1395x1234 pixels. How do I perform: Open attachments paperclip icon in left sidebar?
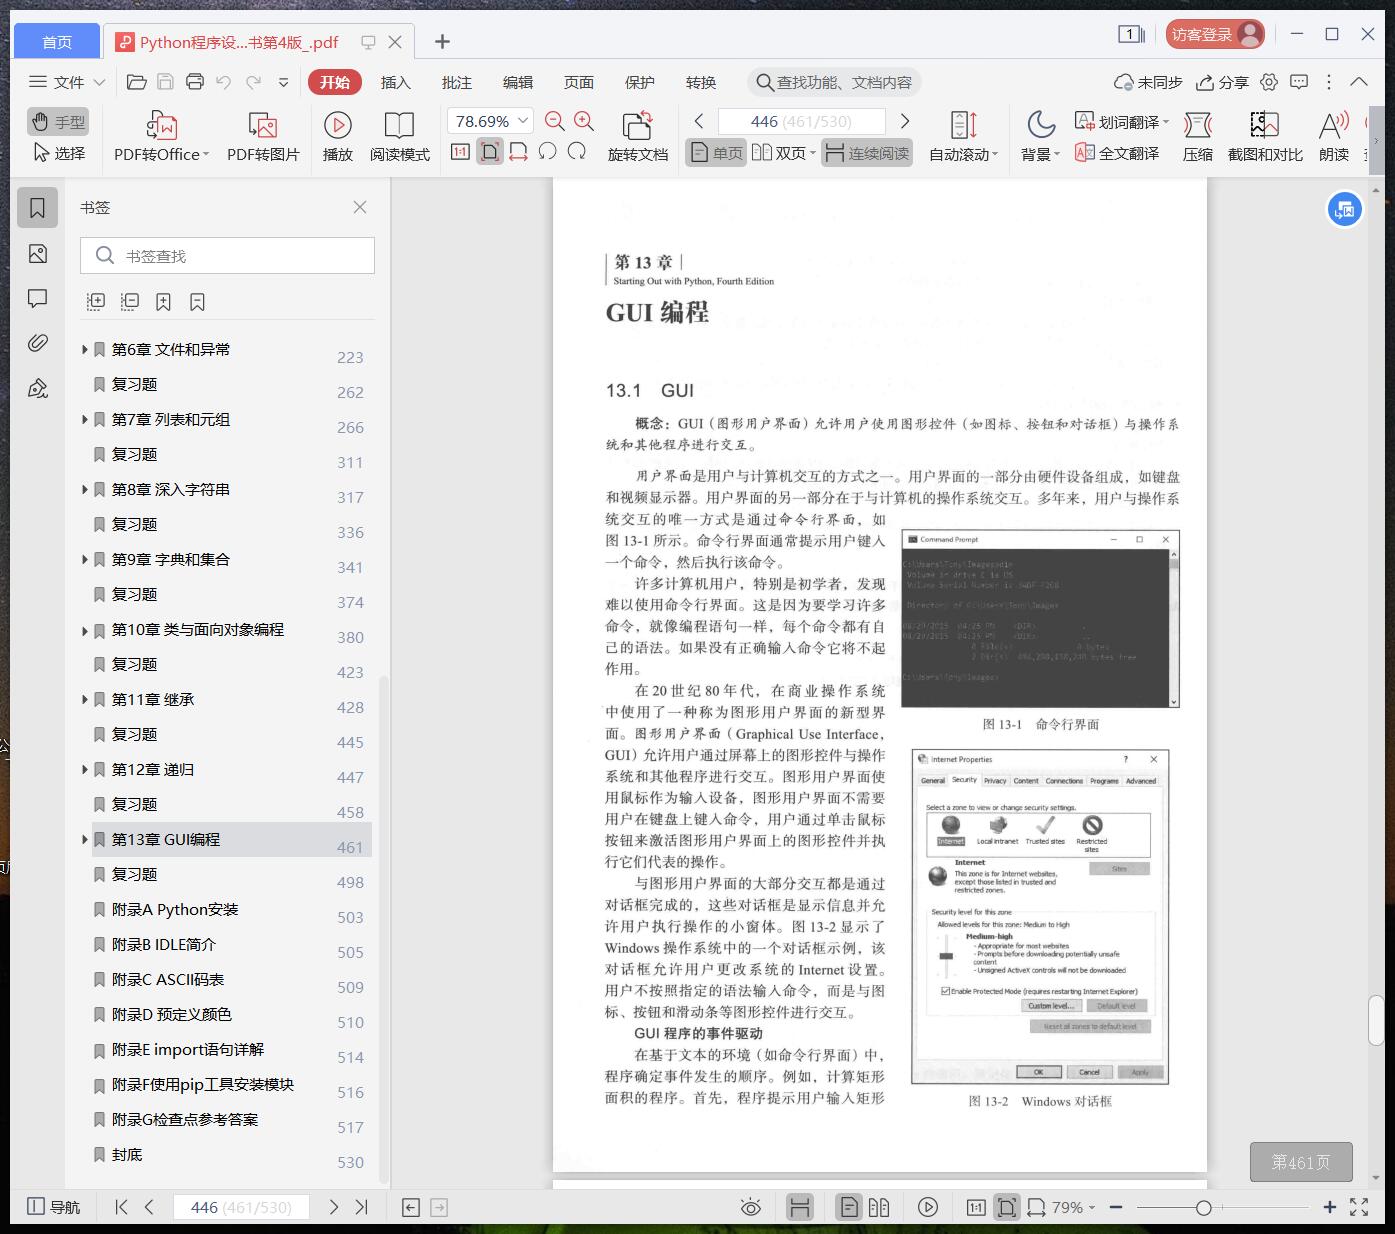pyautogui.click(x=38, y=343)
